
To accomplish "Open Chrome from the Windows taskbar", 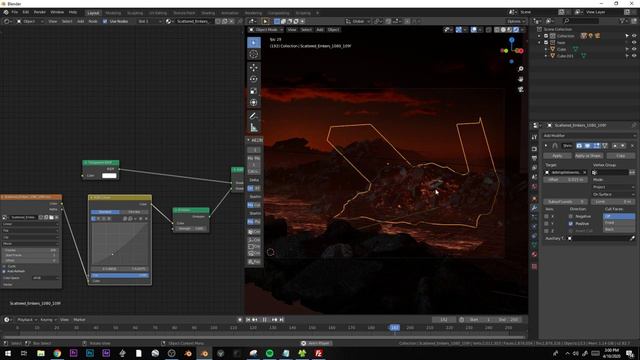I will (57, 353).
